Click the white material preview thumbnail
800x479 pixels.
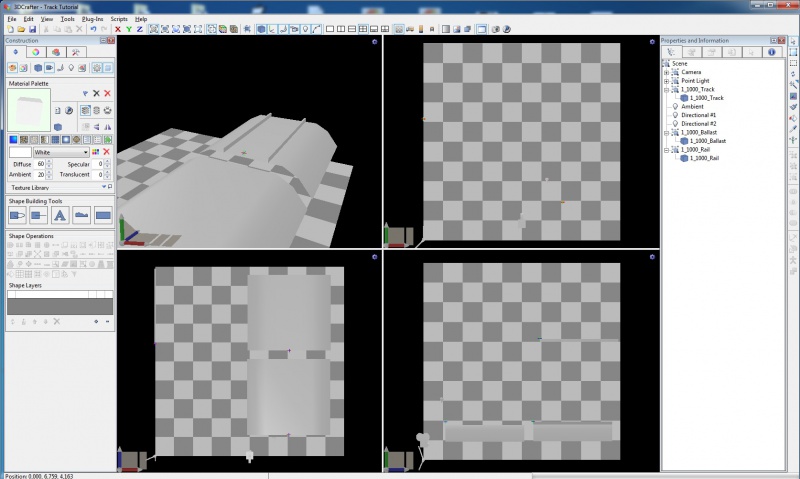click(x=29, y=110)
